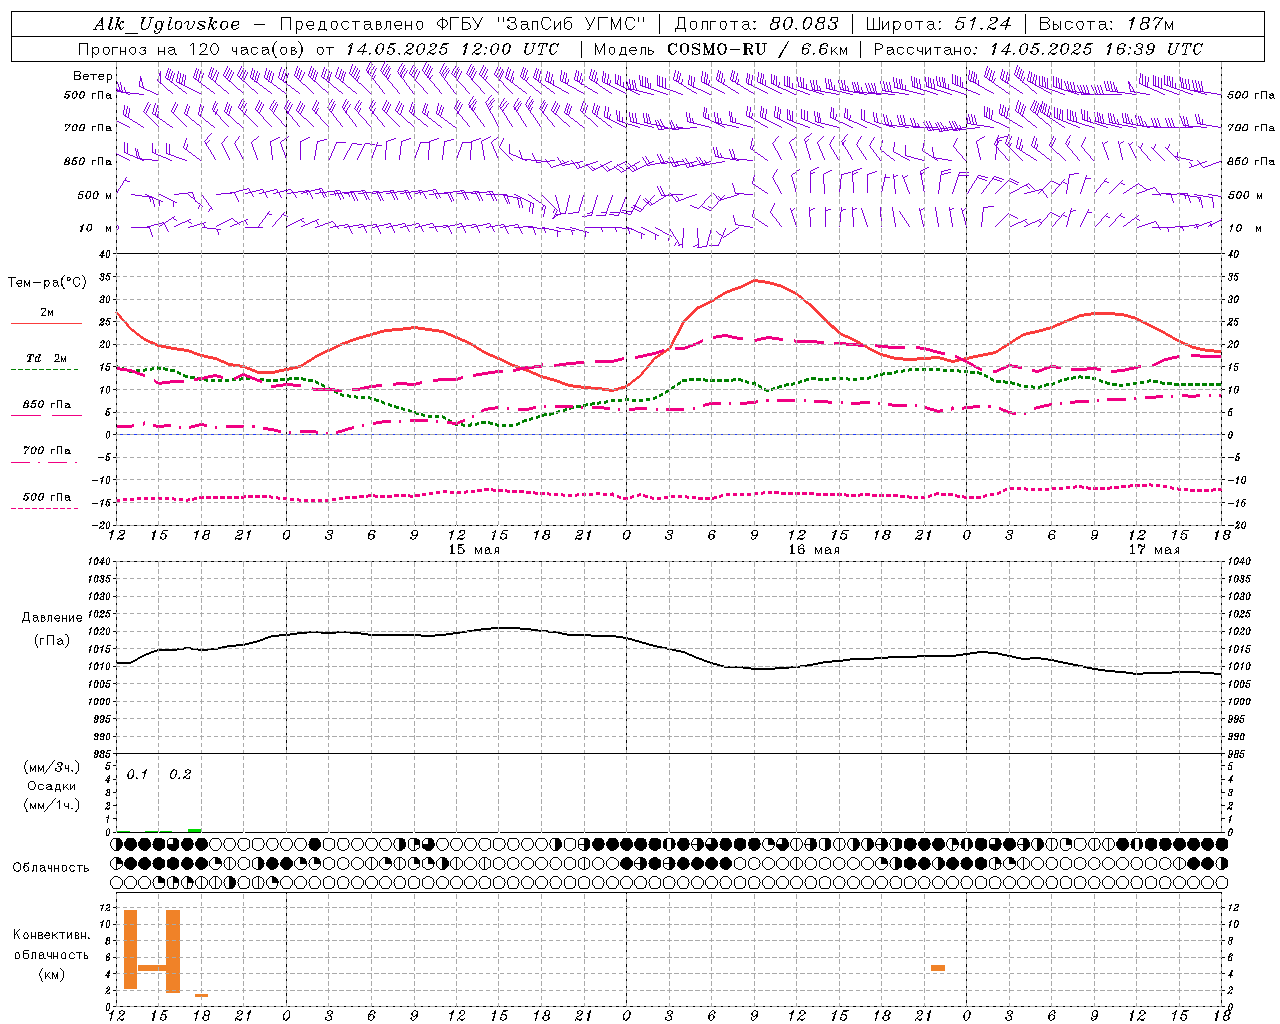1280x1024 pixels.
Task: Click the 850 гПа temperature legend entry
Action: pyautogui.click(x=46, y=405)
